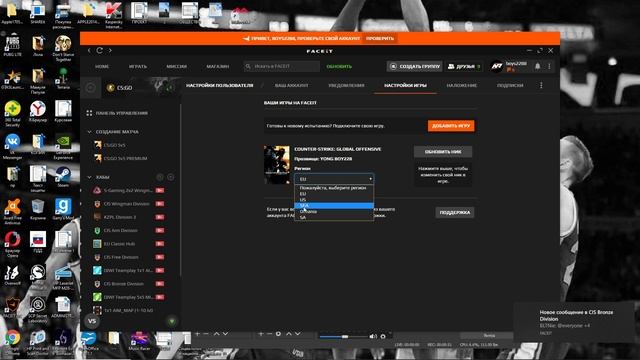The height and width of the screenshot is (360, 640).
Task: Click the round icon left of CS:GO
Action: tap(90, 87)
